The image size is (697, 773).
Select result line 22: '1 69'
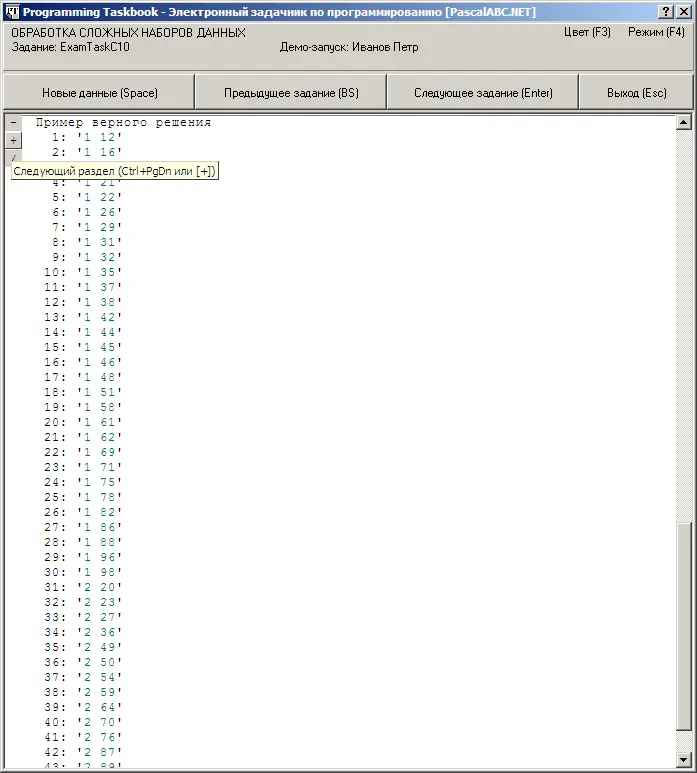(x=82, y=452)
